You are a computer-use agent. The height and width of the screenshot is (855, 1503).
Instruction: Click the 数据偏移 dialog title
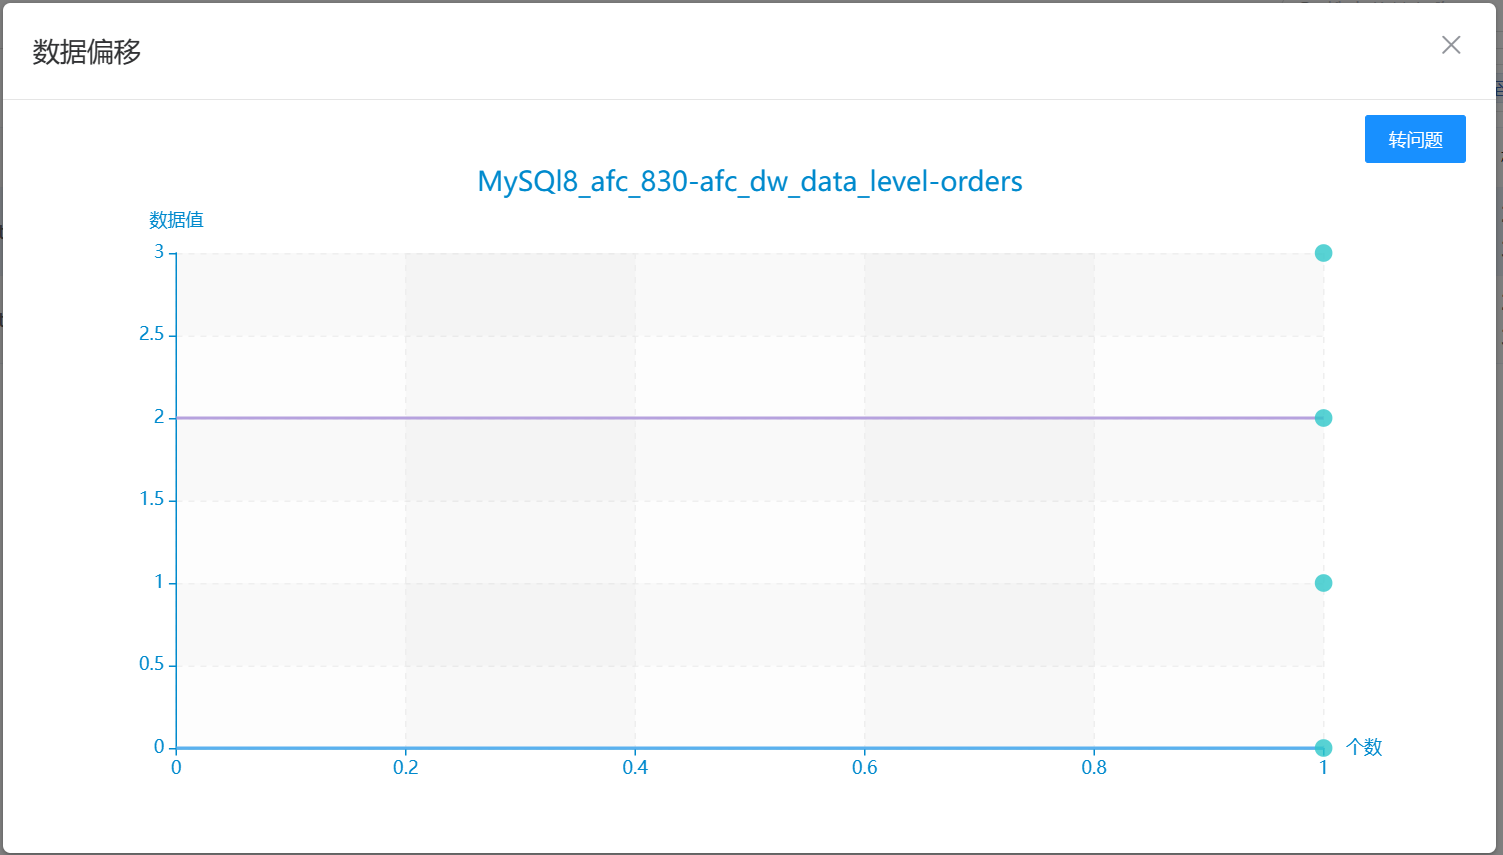coord(87,52)
